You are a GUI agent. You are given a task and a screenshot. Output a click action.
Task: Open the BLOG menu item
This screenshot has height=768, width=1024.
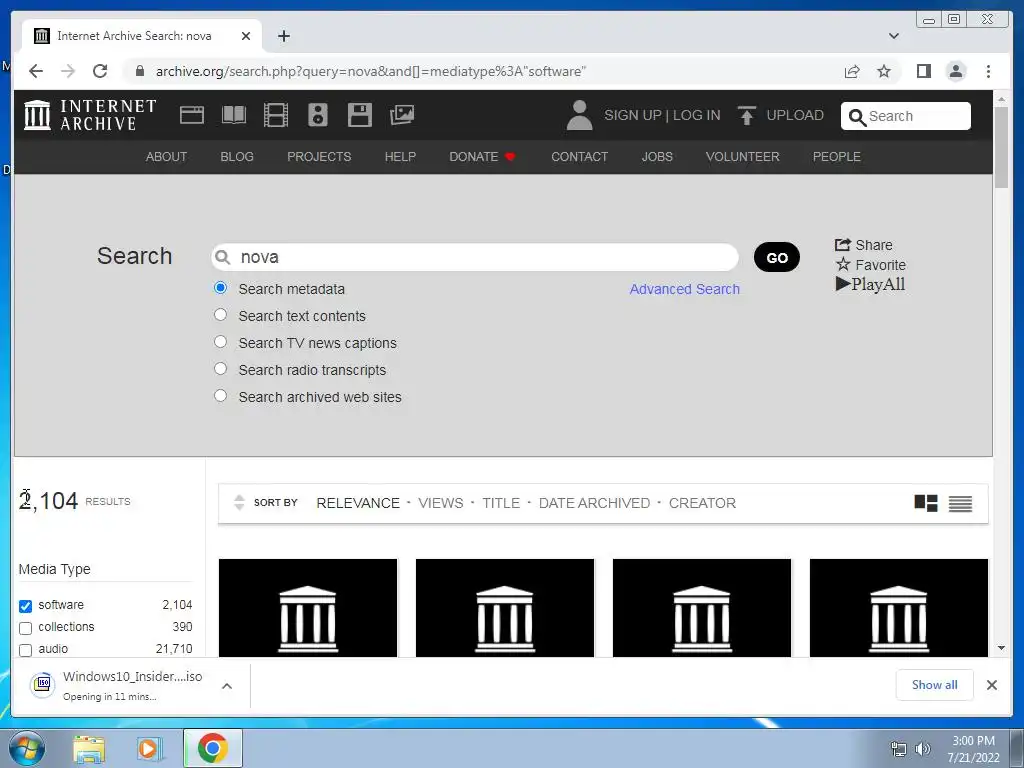pyautogui.click(x=237, y=157)
